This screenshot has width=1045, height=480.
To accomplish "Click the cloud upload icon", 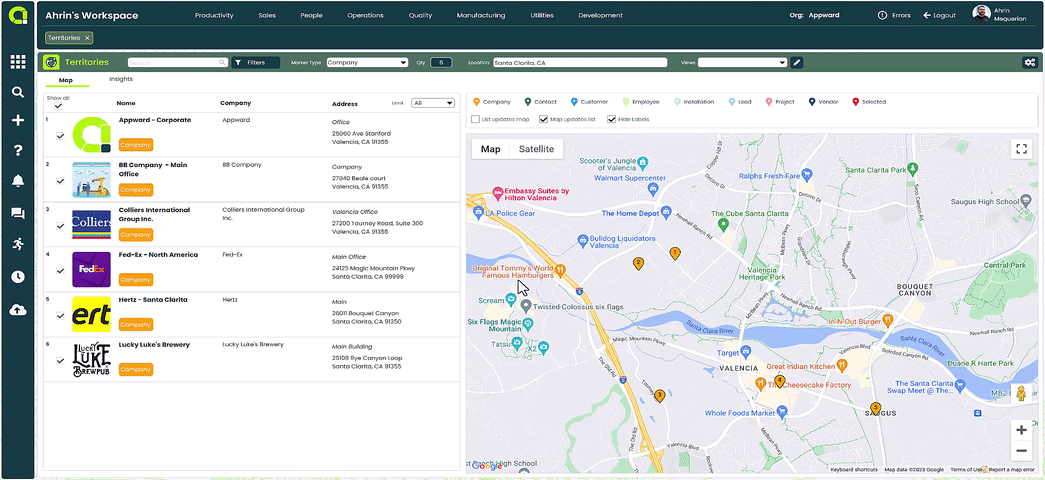I will [18, 309].
